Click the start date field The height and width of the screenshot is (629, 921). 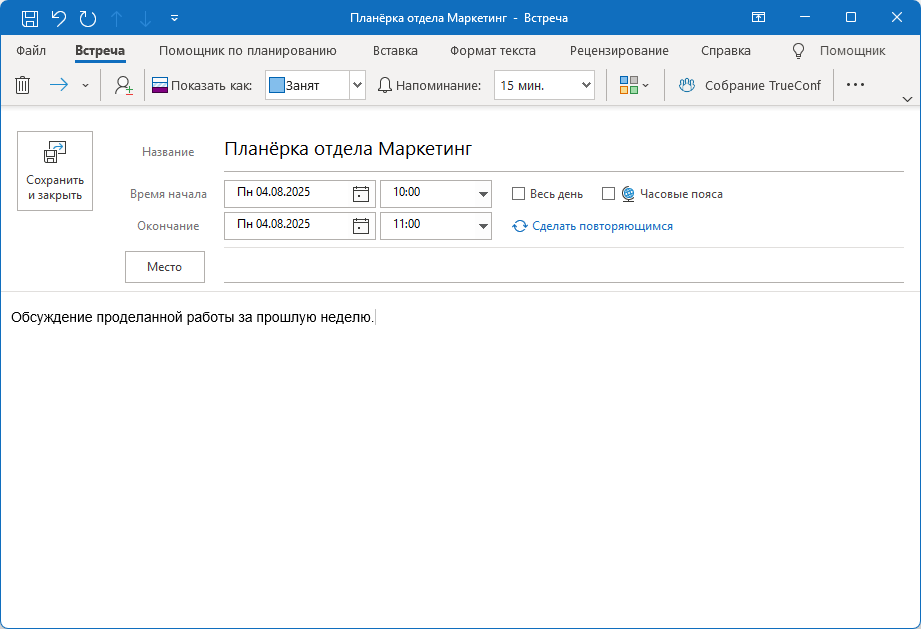tap(287, 193)
